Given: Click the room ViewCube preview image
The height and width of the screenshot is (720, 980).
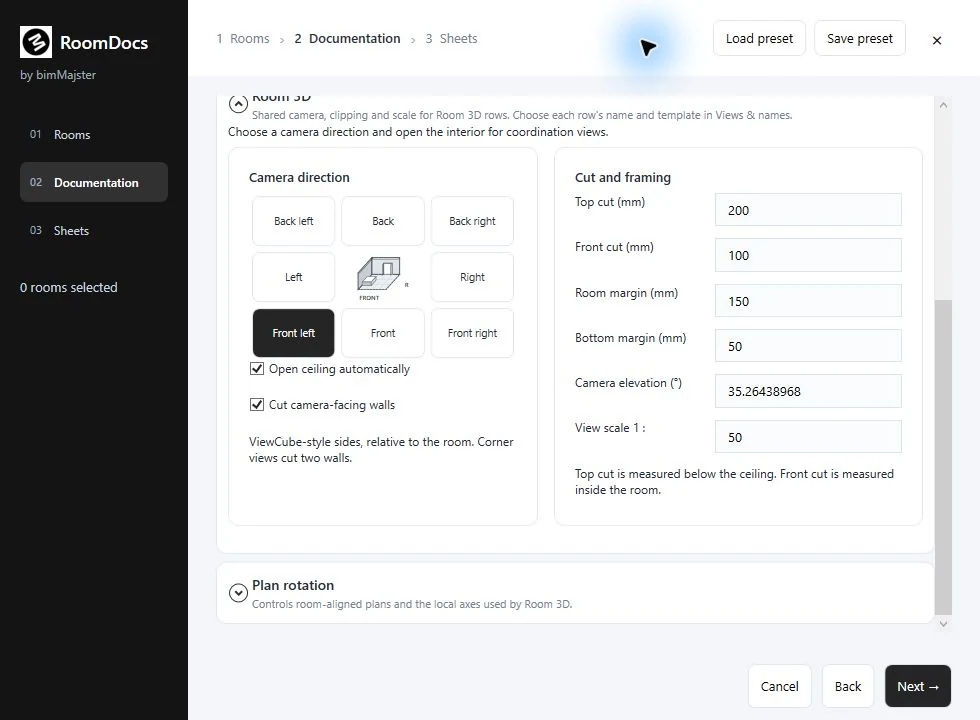Looking at the screenshot, I should pos(382,278).
